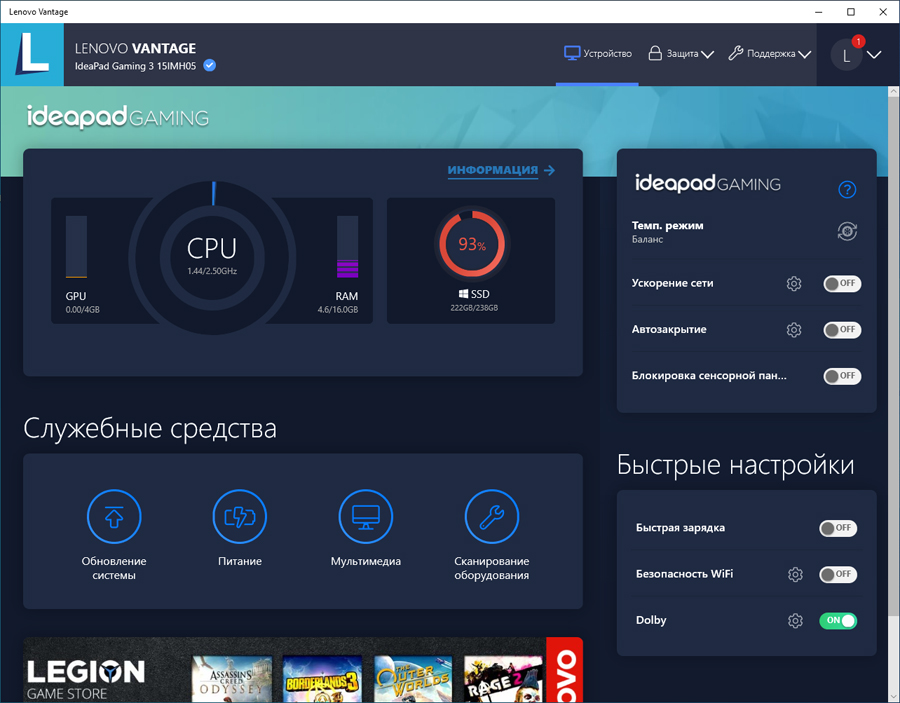Screen dimensions: 900x703
Task: Click the 1.44/2.50GHz CPU frequency
Action: [x=212, y=271]
